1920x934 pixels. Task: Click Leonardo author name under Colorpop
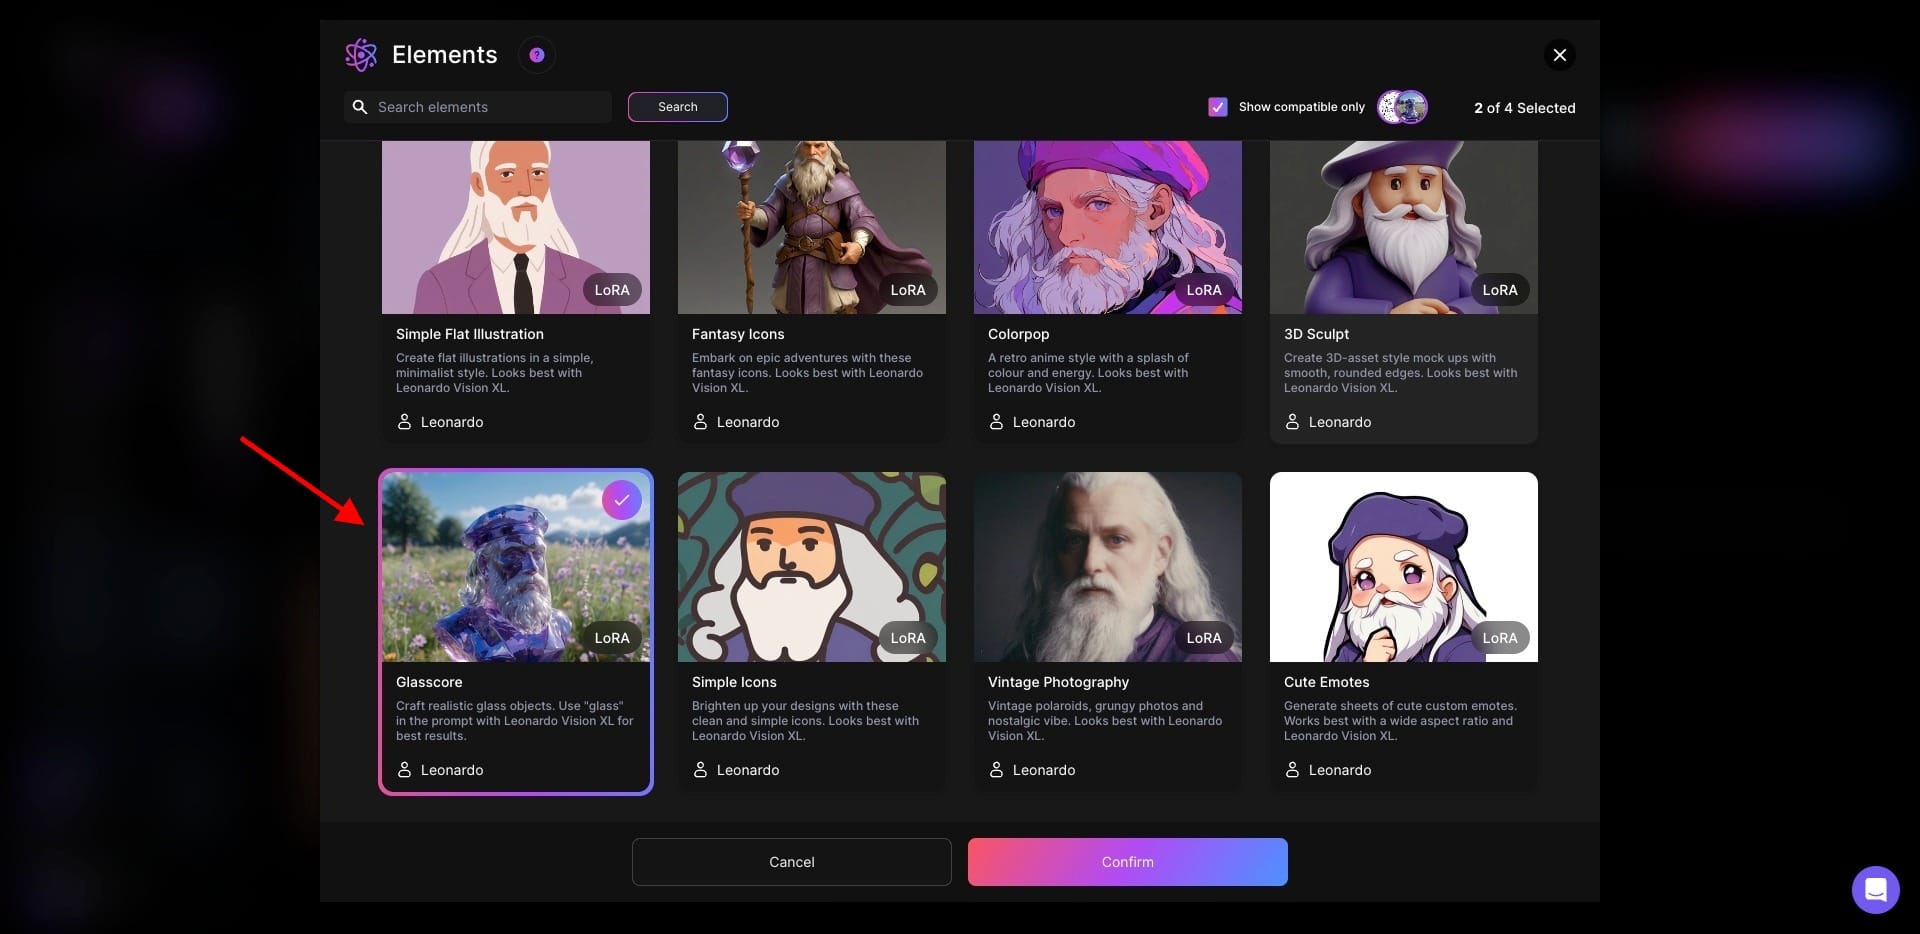pos(1044,422)
